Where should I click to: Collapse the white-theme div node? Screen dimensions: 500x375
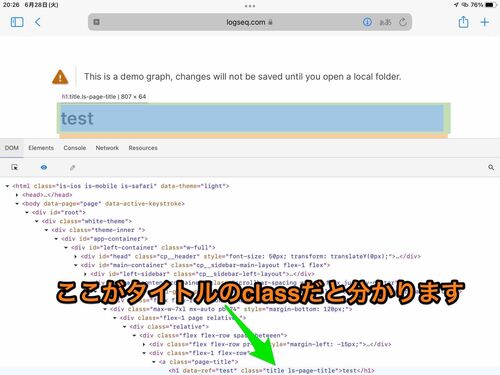click(37, 221)
